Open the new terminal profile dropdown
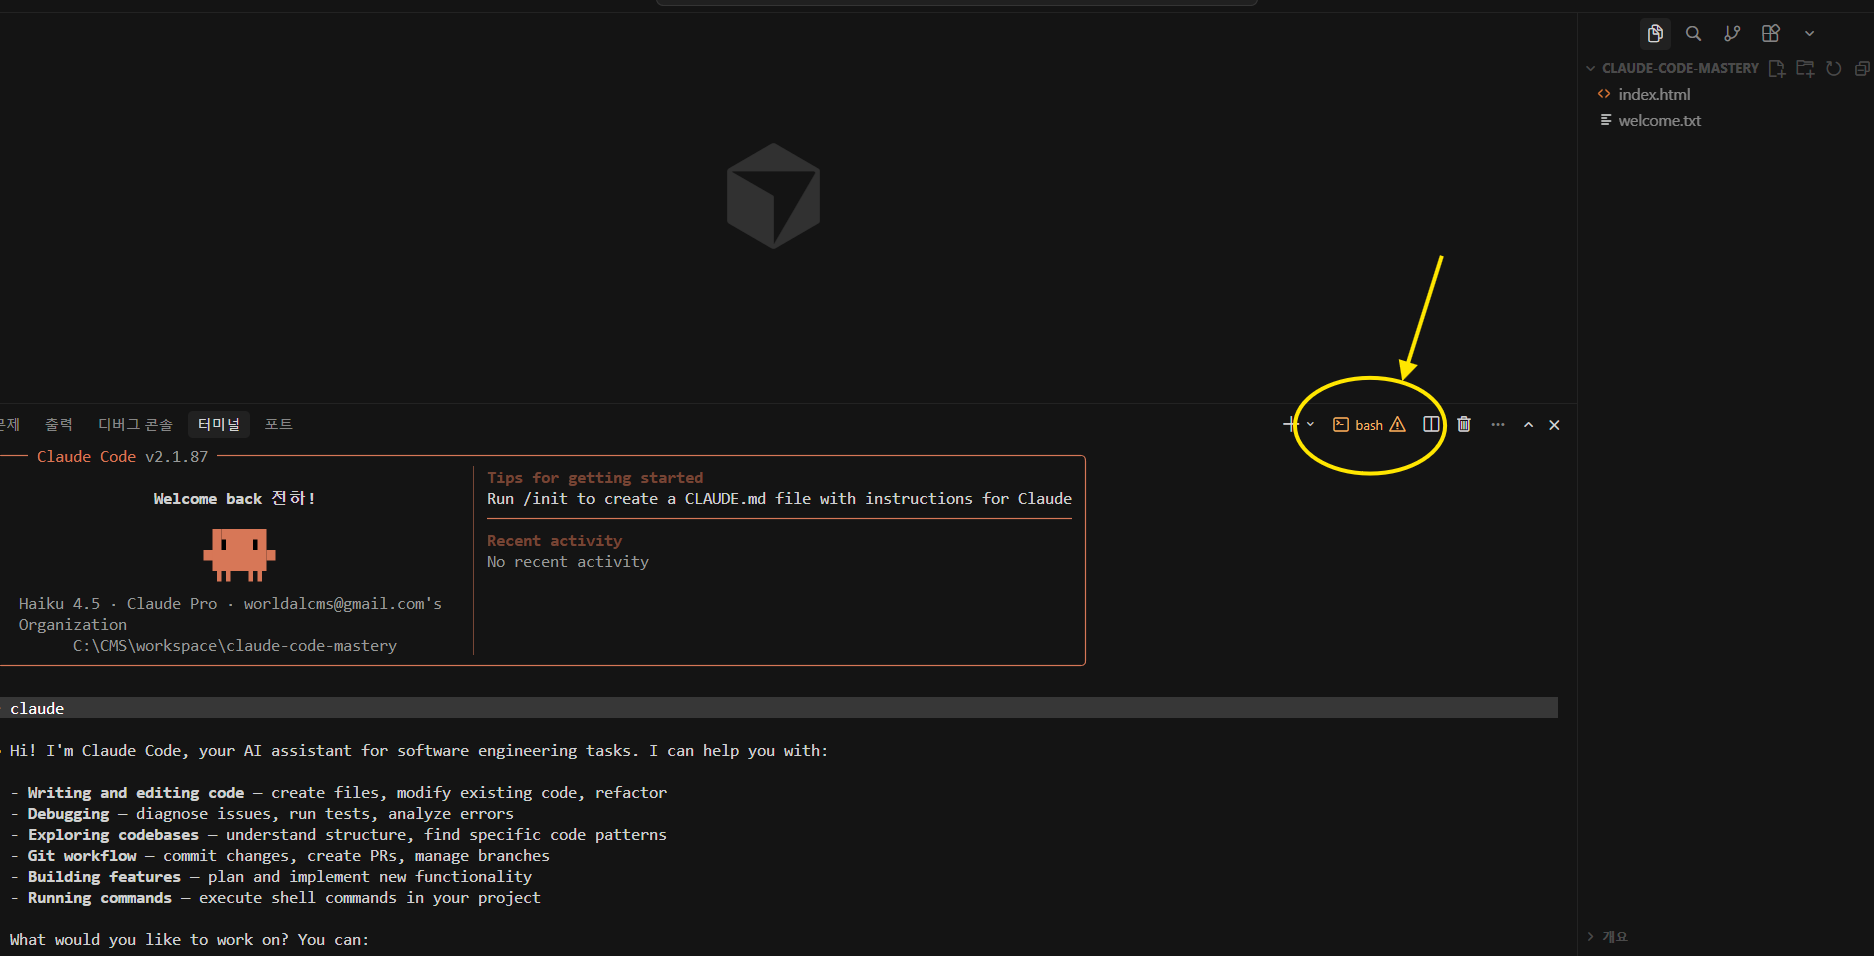 1310,425
